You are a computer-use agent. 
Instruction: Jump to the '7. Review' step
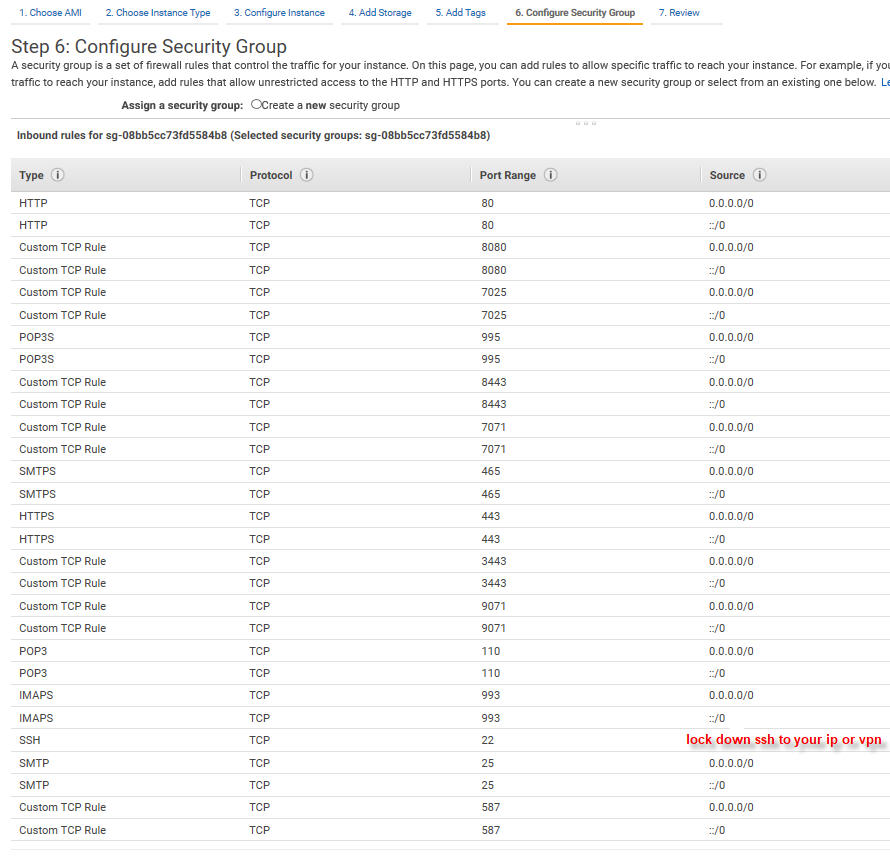tap(679, 13)
